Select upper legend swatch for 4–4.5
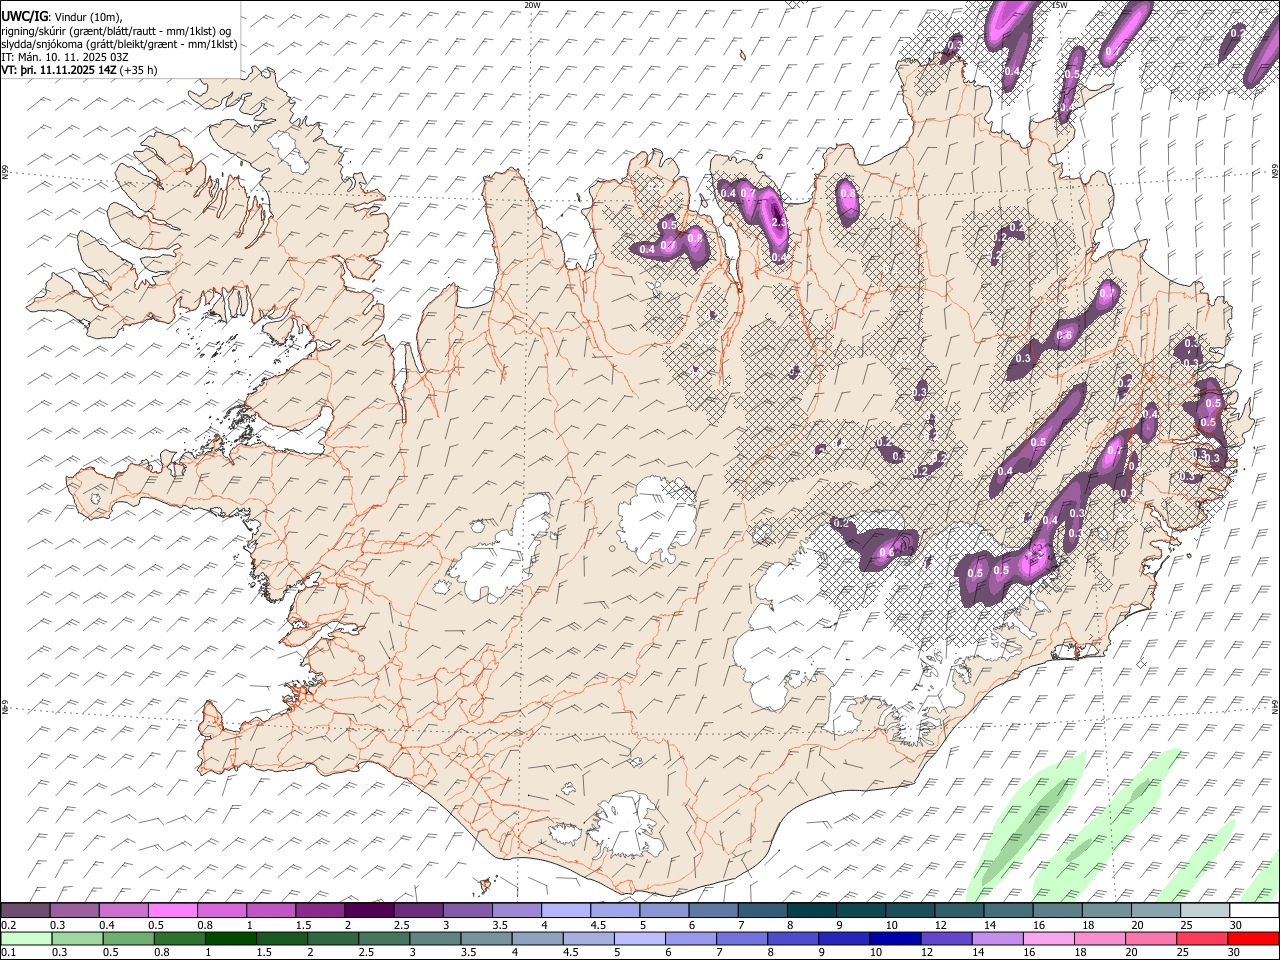Screen dimensions: 1280x960 [x=567, y=910]
